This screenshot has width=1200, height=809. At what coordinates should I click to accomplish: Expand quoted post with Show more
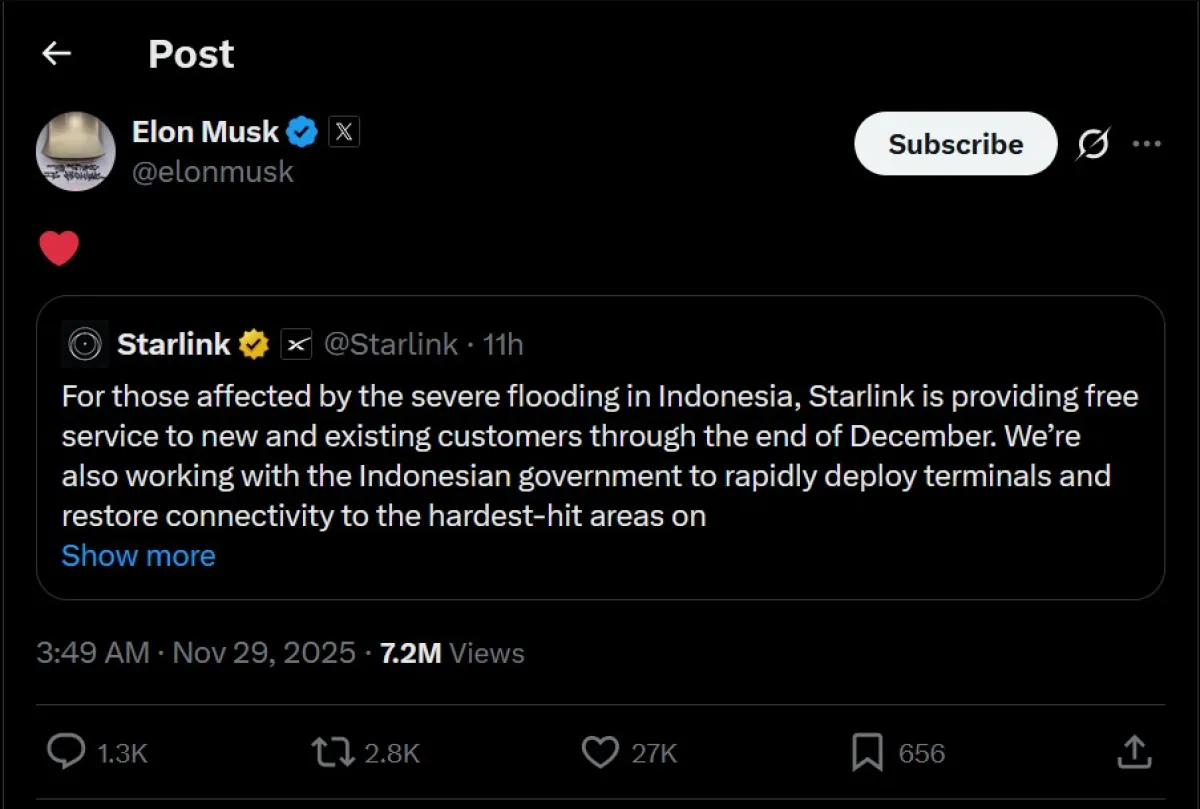(138, 556)
